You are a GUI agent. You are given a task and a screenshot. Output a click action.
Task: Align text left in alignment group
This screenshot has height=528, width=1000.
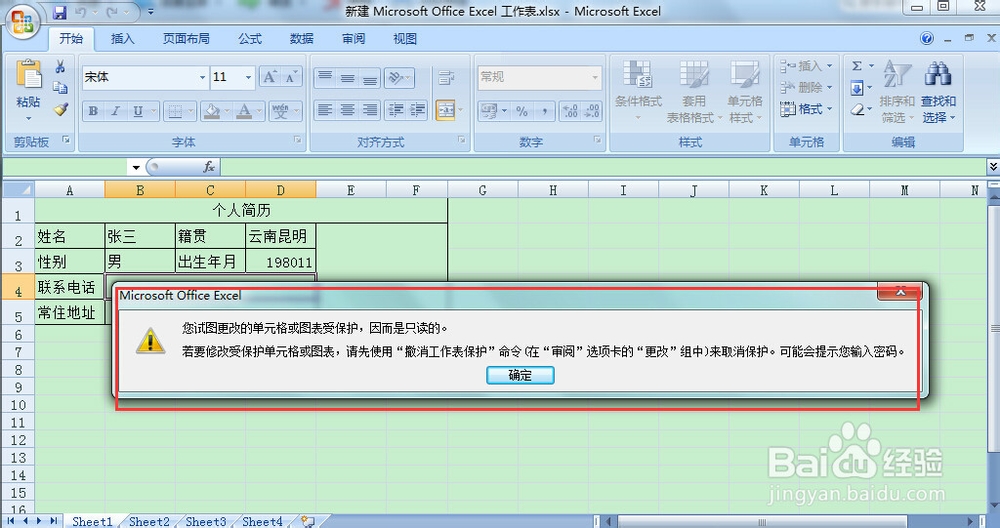325,110
